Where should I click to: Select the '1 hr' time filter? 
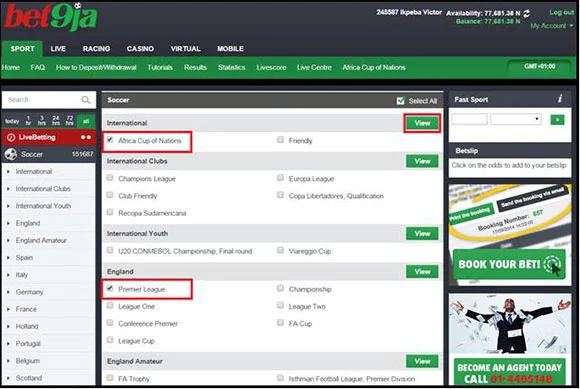pos(28,121)
